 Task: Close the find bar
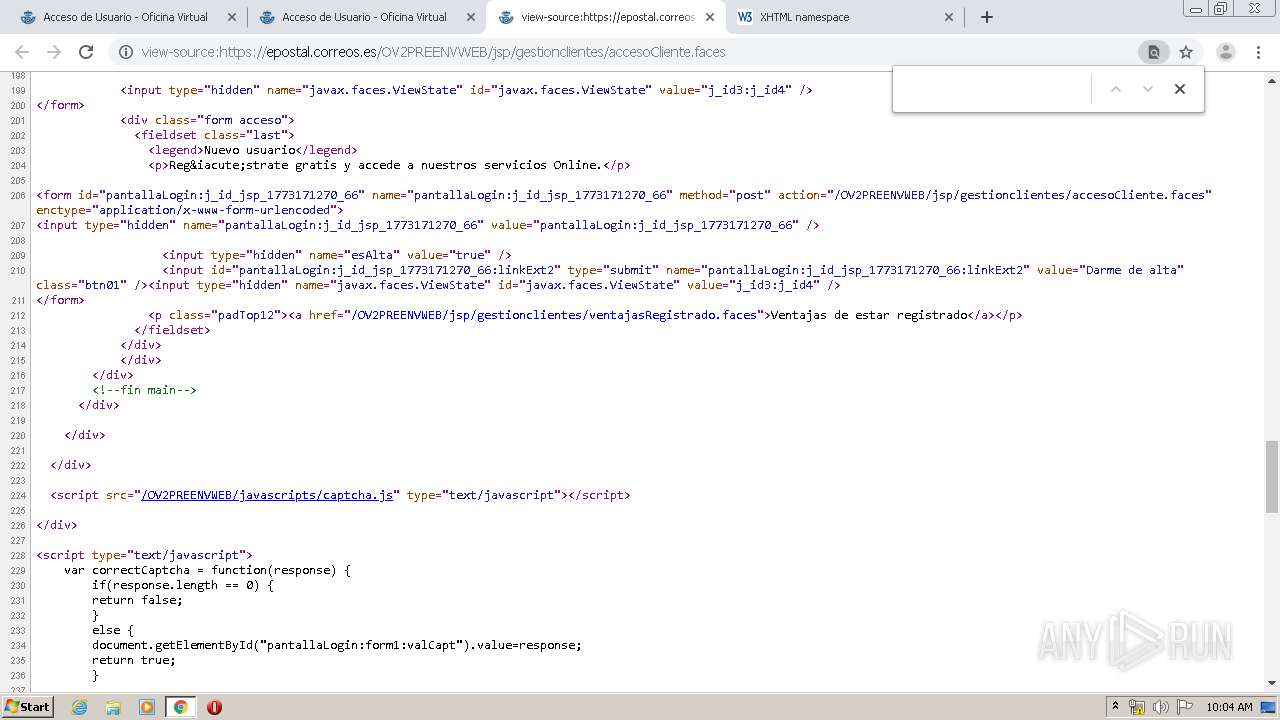pyautogui.click(x=1180, y=89)
